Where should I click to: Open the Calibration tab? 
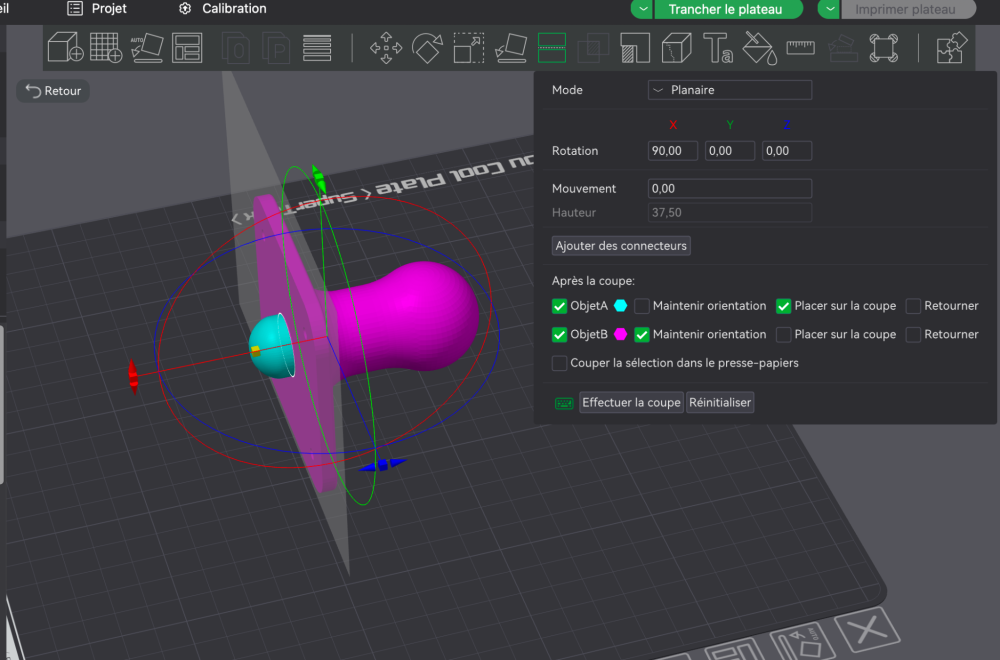click(x=222, y=9)
